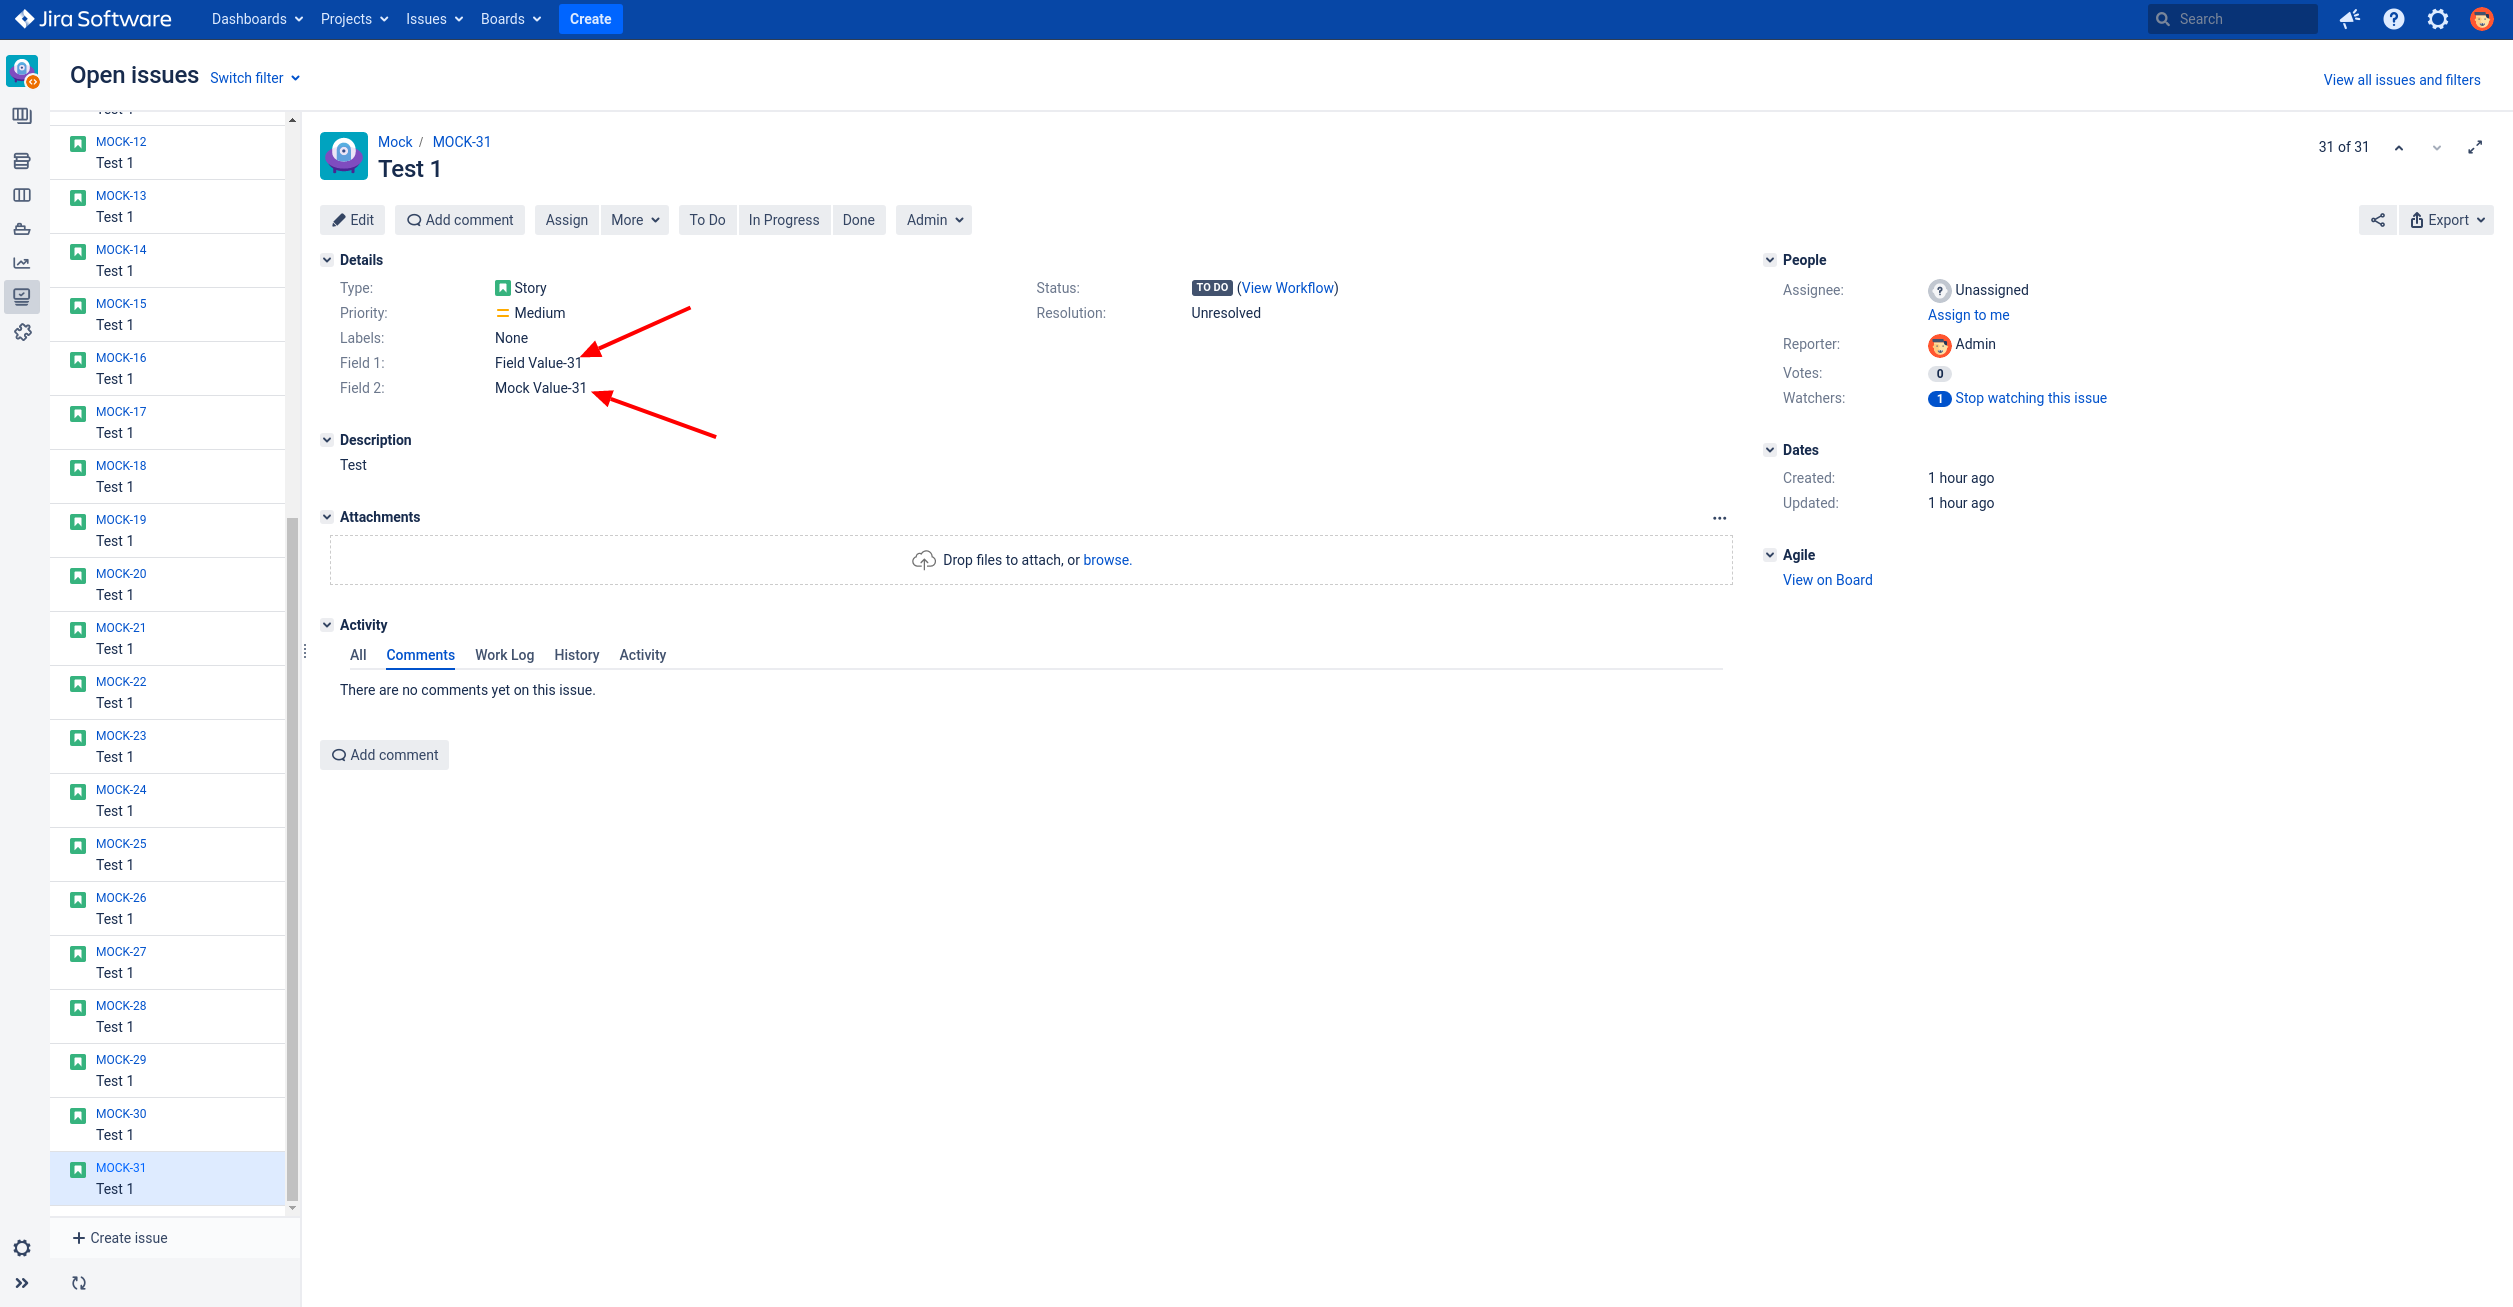2513x1307 pixels.
Task: Transition the issue using In Progress button
Action: pyautogui.click(x=783, y=219)
